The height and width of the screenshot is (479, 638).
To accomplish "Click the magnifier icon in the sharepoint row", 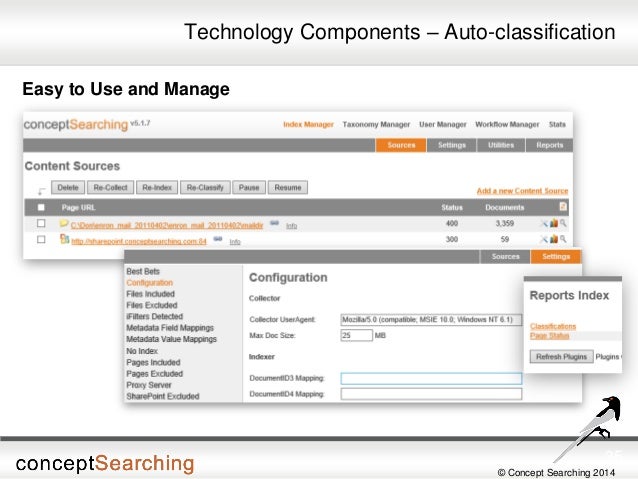I will click(x=563, y=239).
